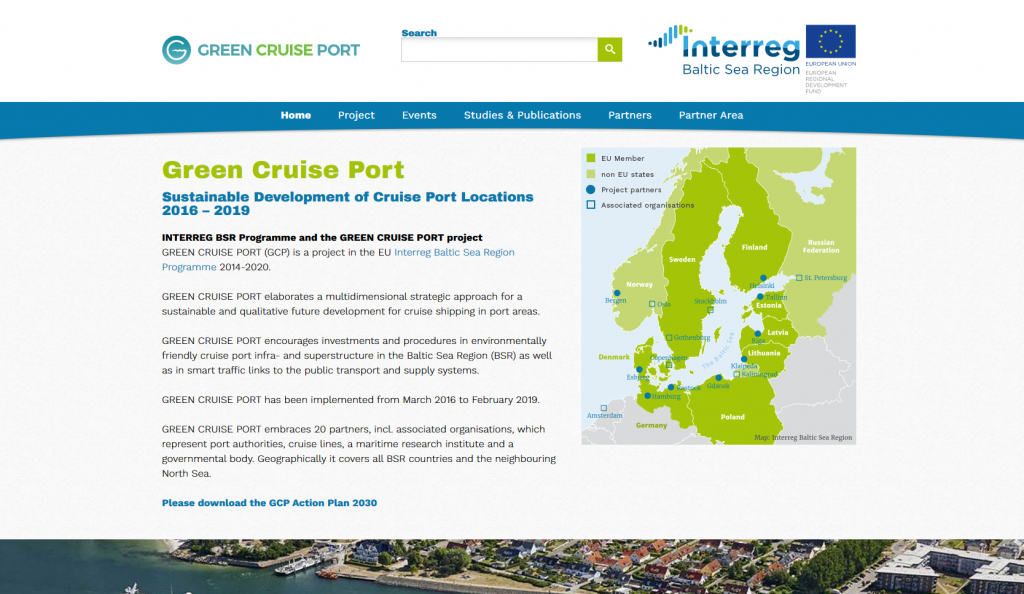Click the Finland country label on map
This screenshot has height=594, width=1024.
coord(754,247)
